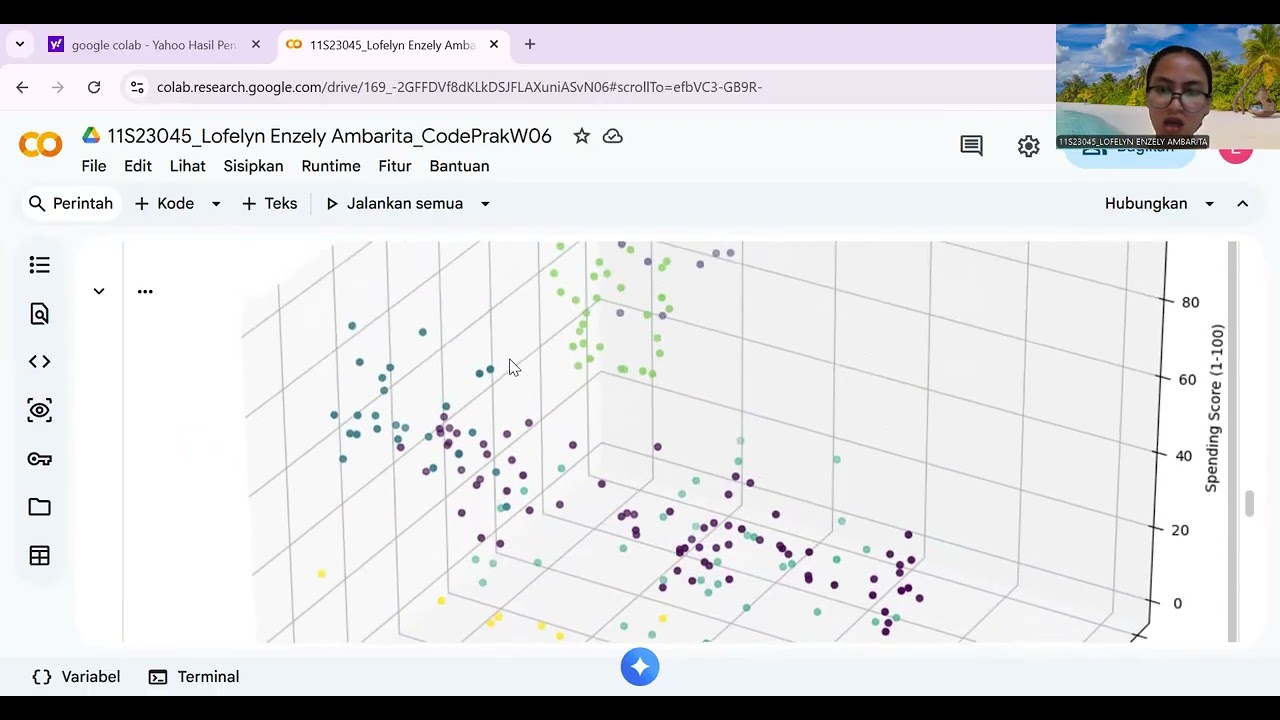The image size is (1280, 720).
Task: Click the Spending Score axis label
Action: pyautogui.click(x=1212, y=408)
